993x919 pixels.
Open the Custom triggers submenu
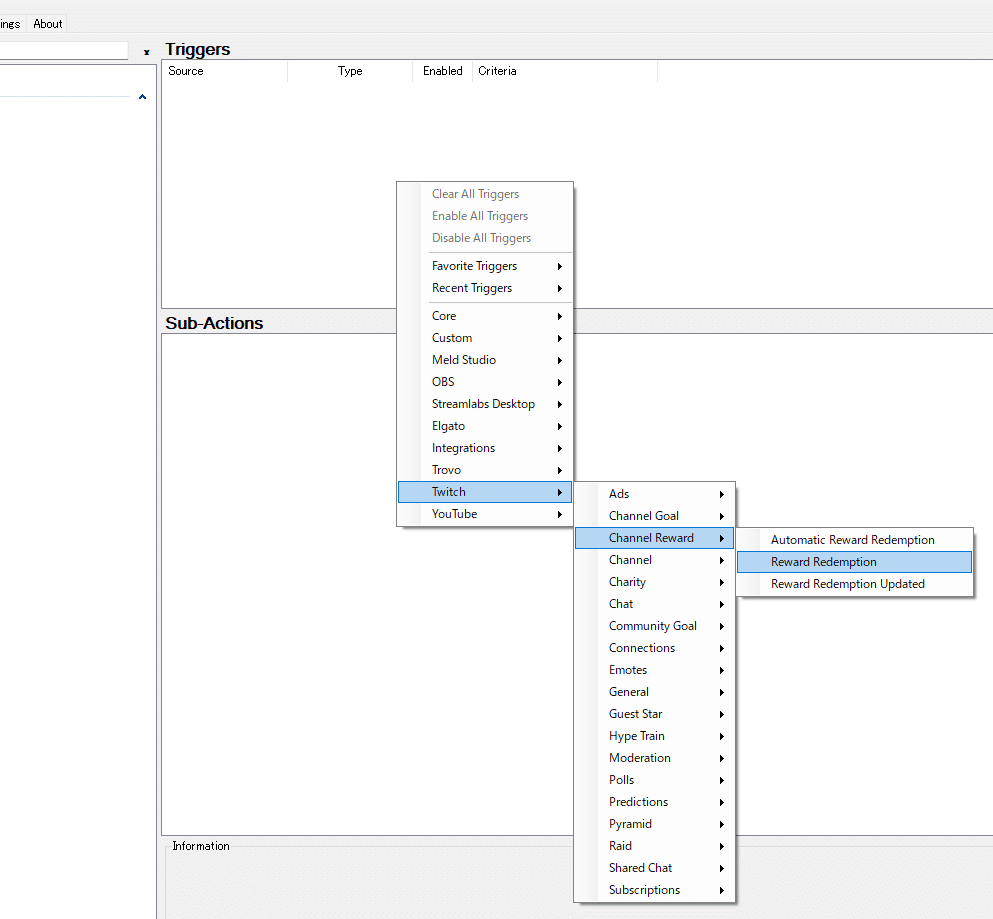point(485,338)
